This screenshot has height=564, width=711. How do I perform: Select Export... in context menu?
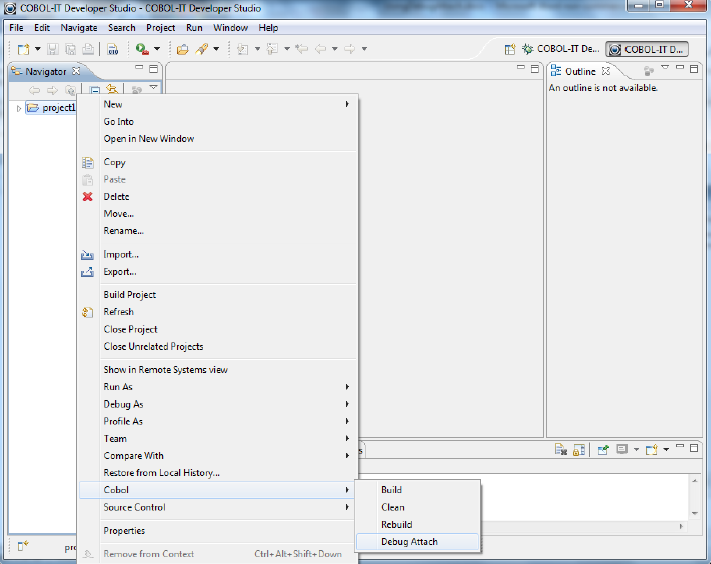click(x=218, y=272)
